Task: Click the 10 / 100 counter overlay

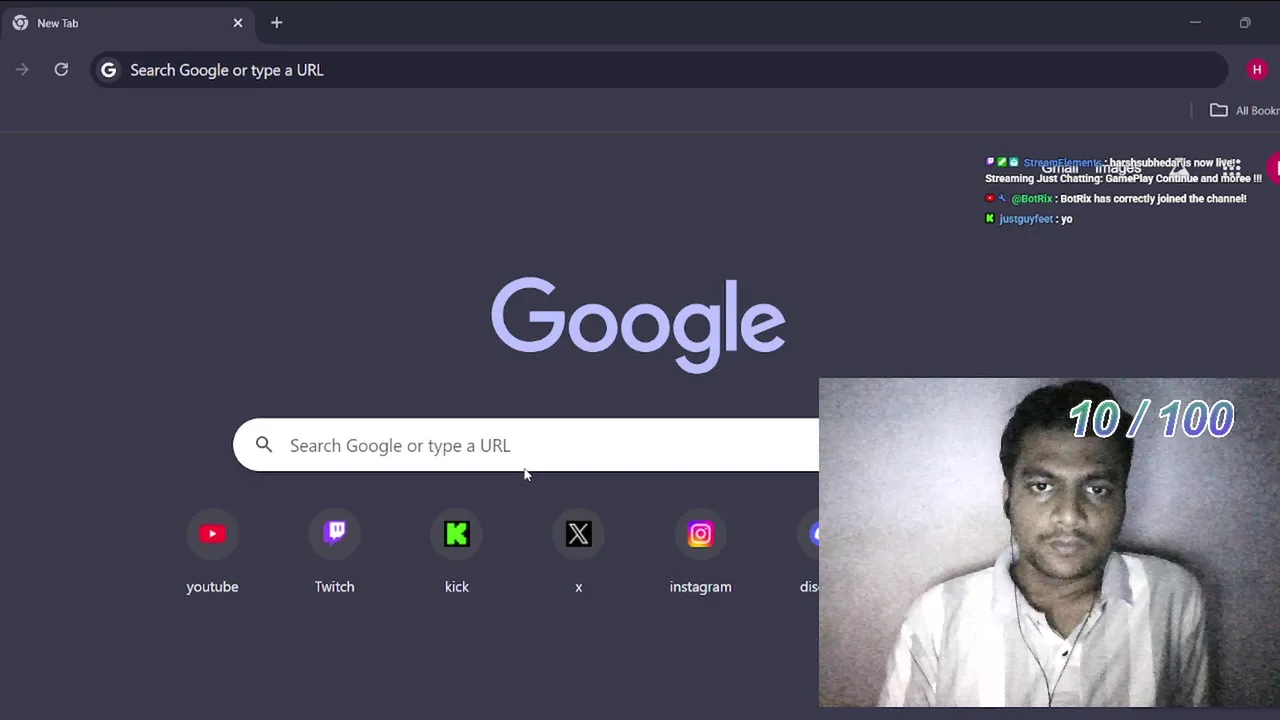Action: coord(1152,420)
